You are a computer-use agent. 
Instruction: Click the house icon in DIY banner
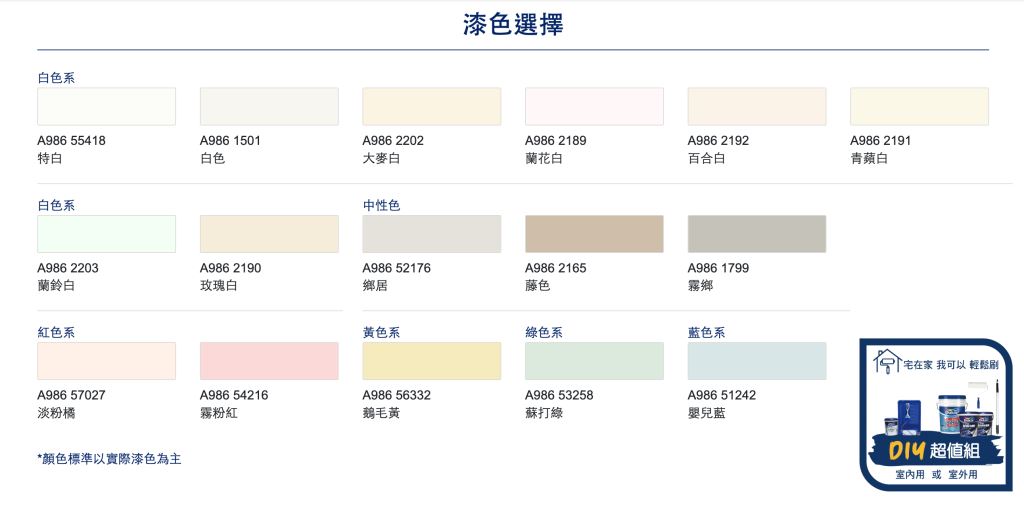click(886, 362)
